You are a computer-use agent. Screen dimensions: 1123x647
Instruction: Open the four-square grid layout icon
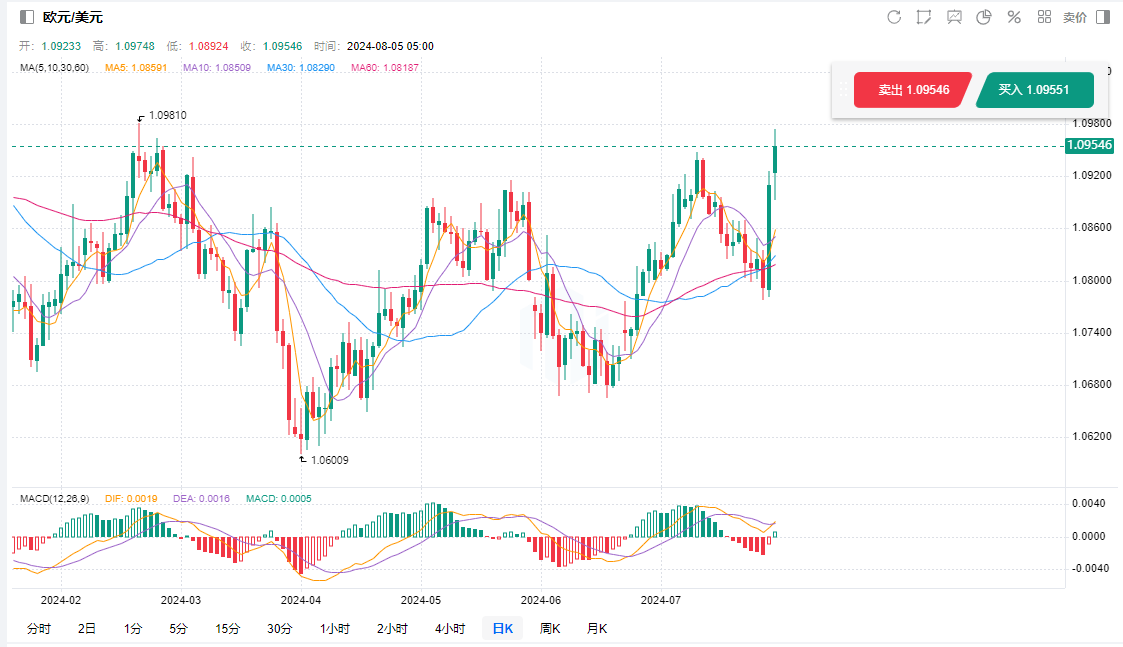1044,17
